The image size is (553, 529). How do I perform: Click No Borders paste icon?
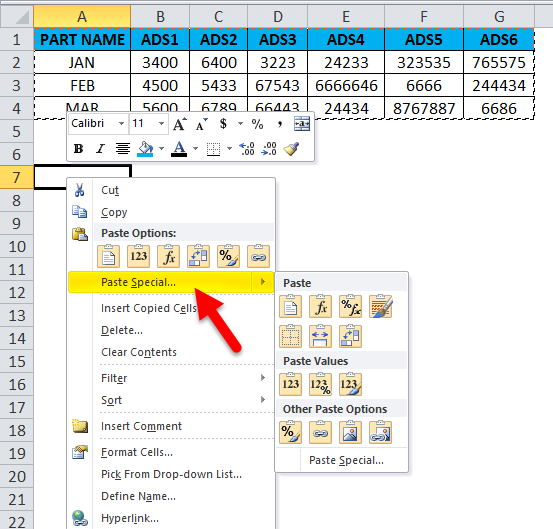(x=290, y=336)
